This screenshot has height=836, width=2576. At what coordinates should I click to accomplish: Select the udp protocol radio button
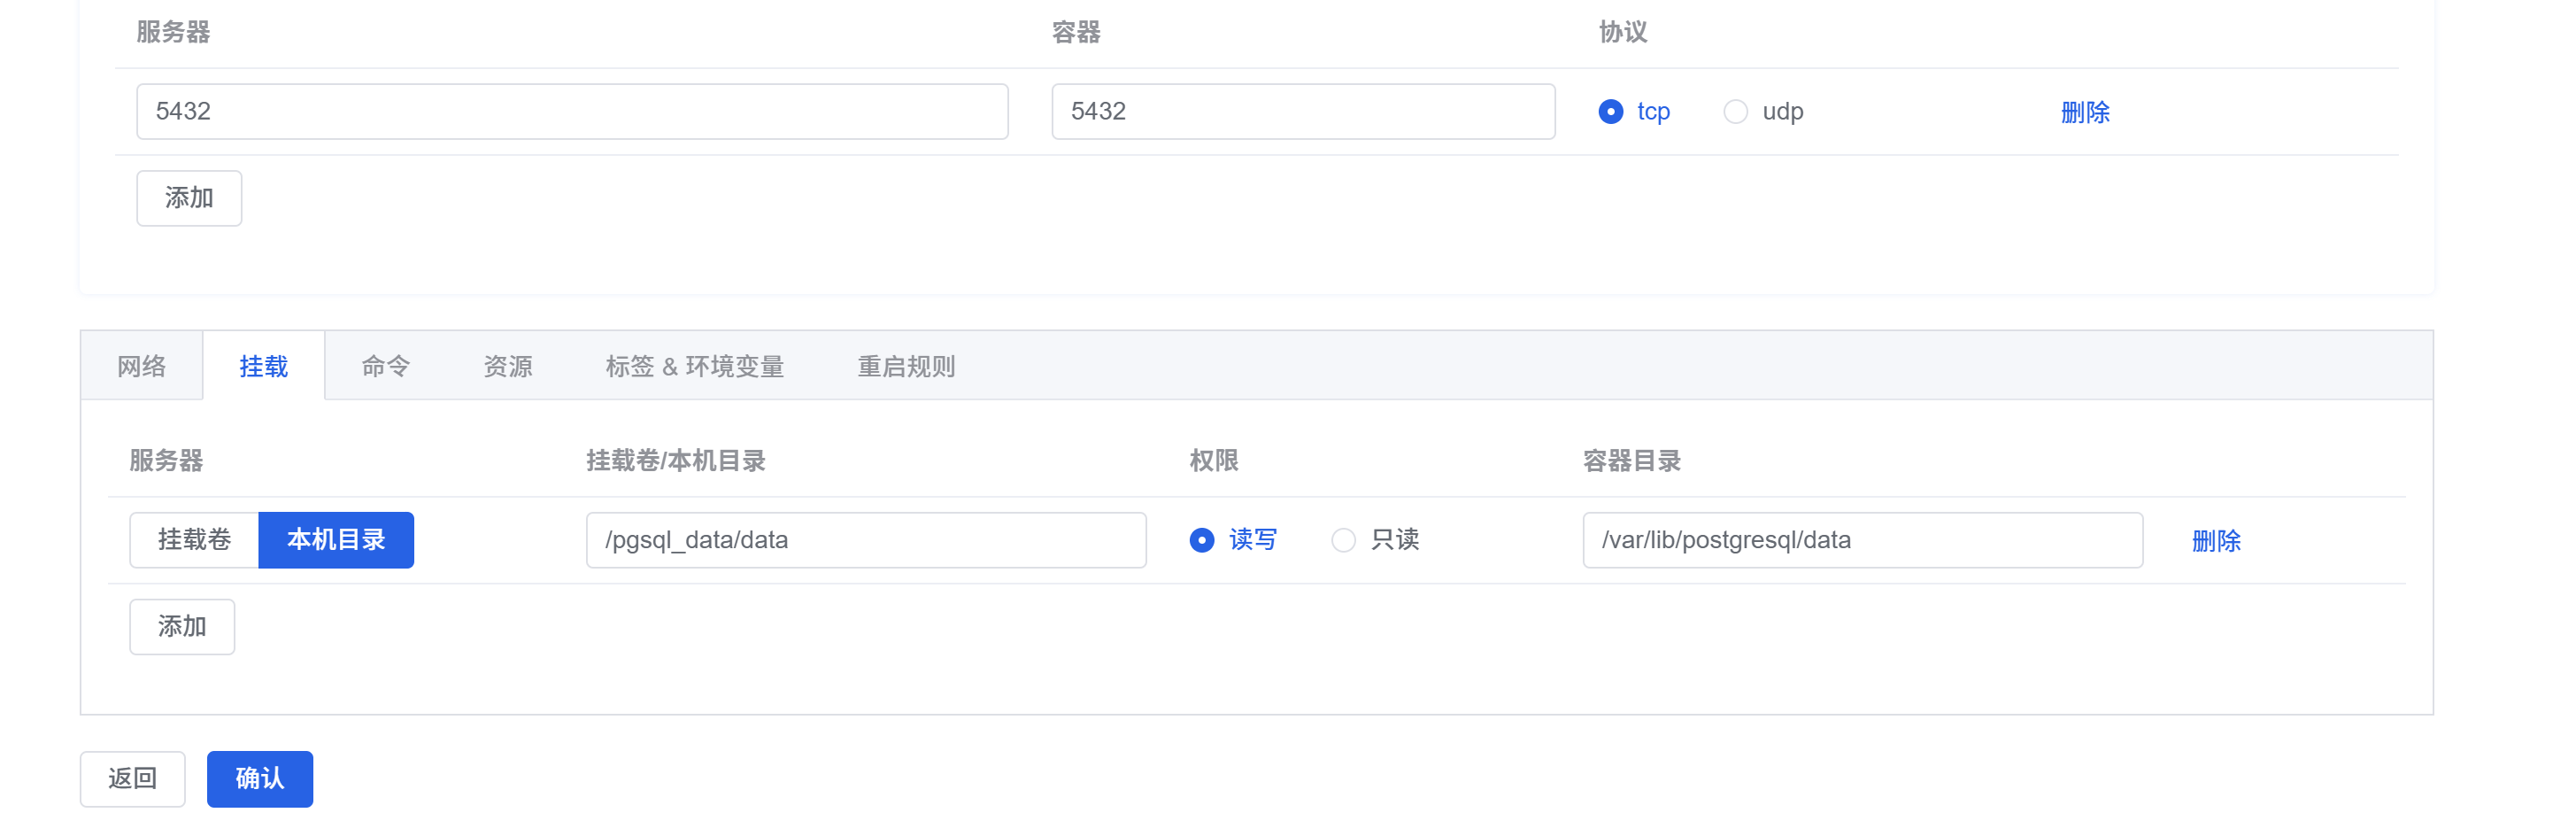pos(1735,111)
